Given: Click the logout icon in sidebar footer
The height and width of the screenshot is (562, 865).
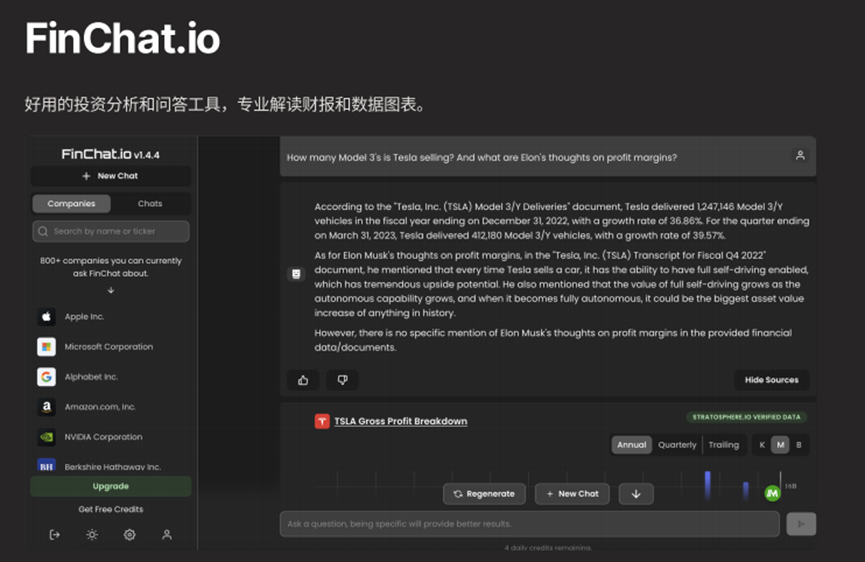Looking at the screenshot, I should [55, 534].
